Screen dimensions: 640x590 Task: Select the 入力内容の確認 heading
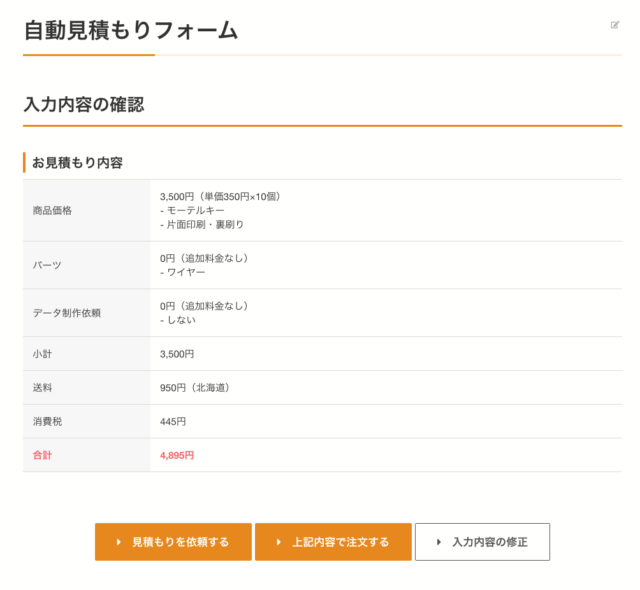pyautogui.click(x=84, y=104)
